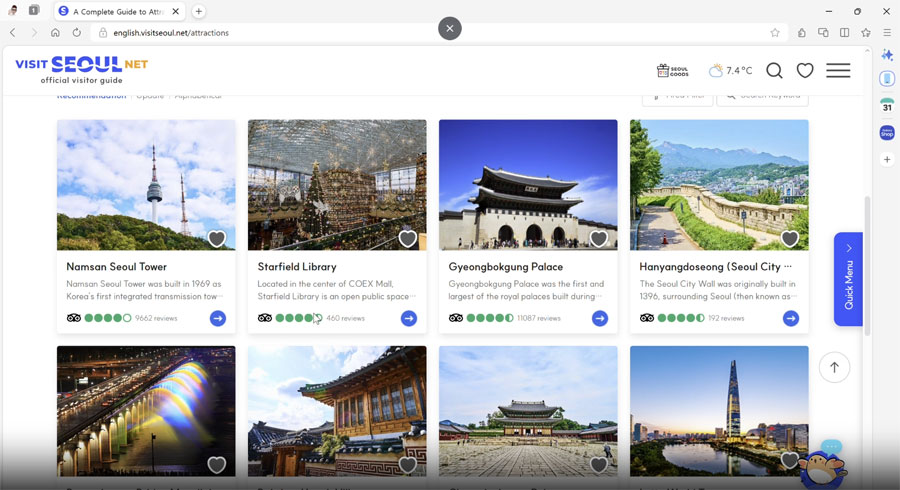
Task: Click 11087 reviews text
Action: click(x=538, y=318)
